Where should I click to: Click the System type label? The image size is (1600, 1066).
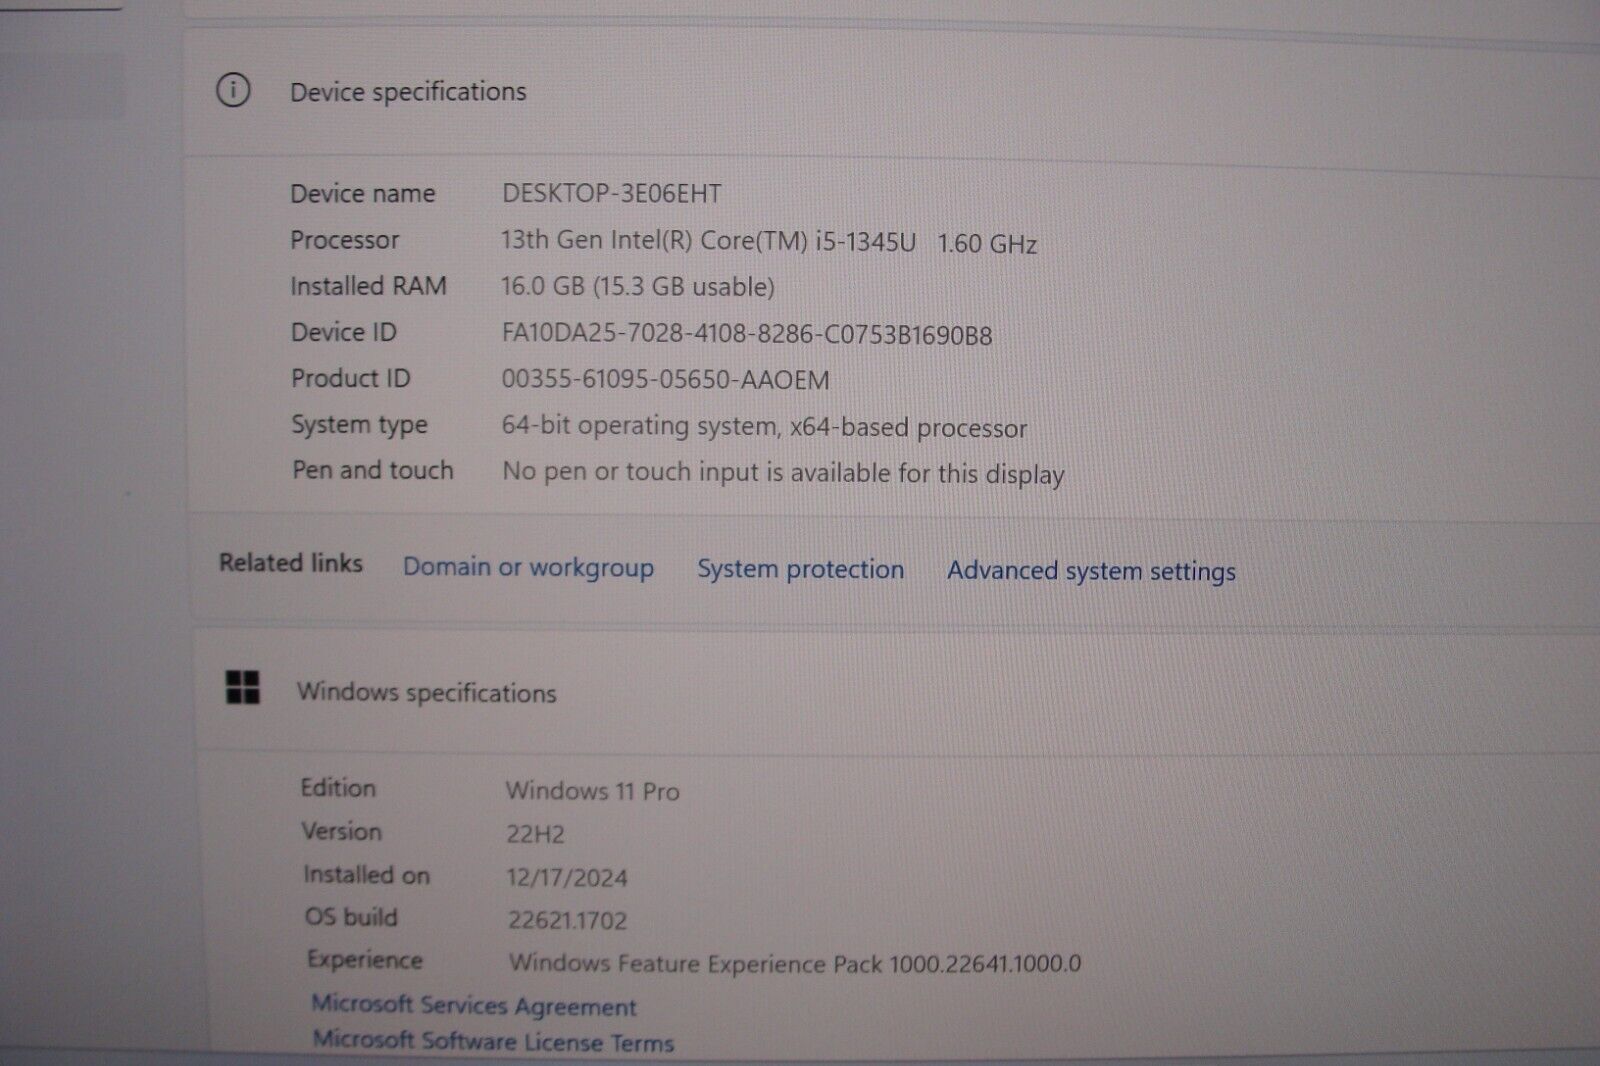tap(359, 425)
